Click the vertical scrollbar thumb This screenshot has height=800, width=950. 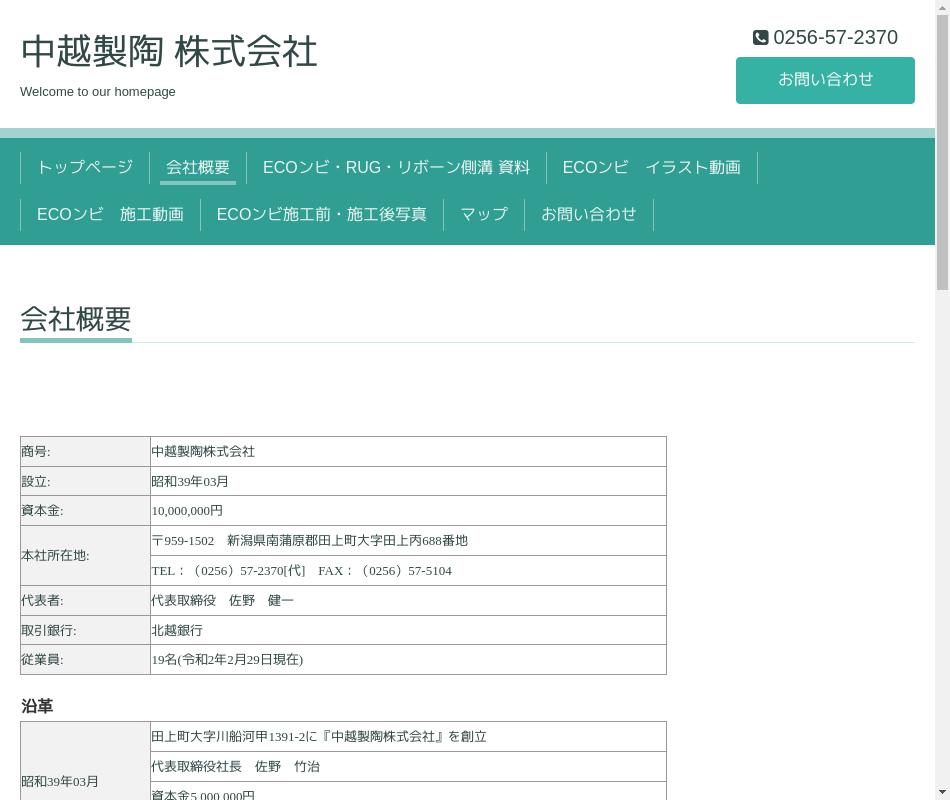pyautogui.click(x=942, y=150)
